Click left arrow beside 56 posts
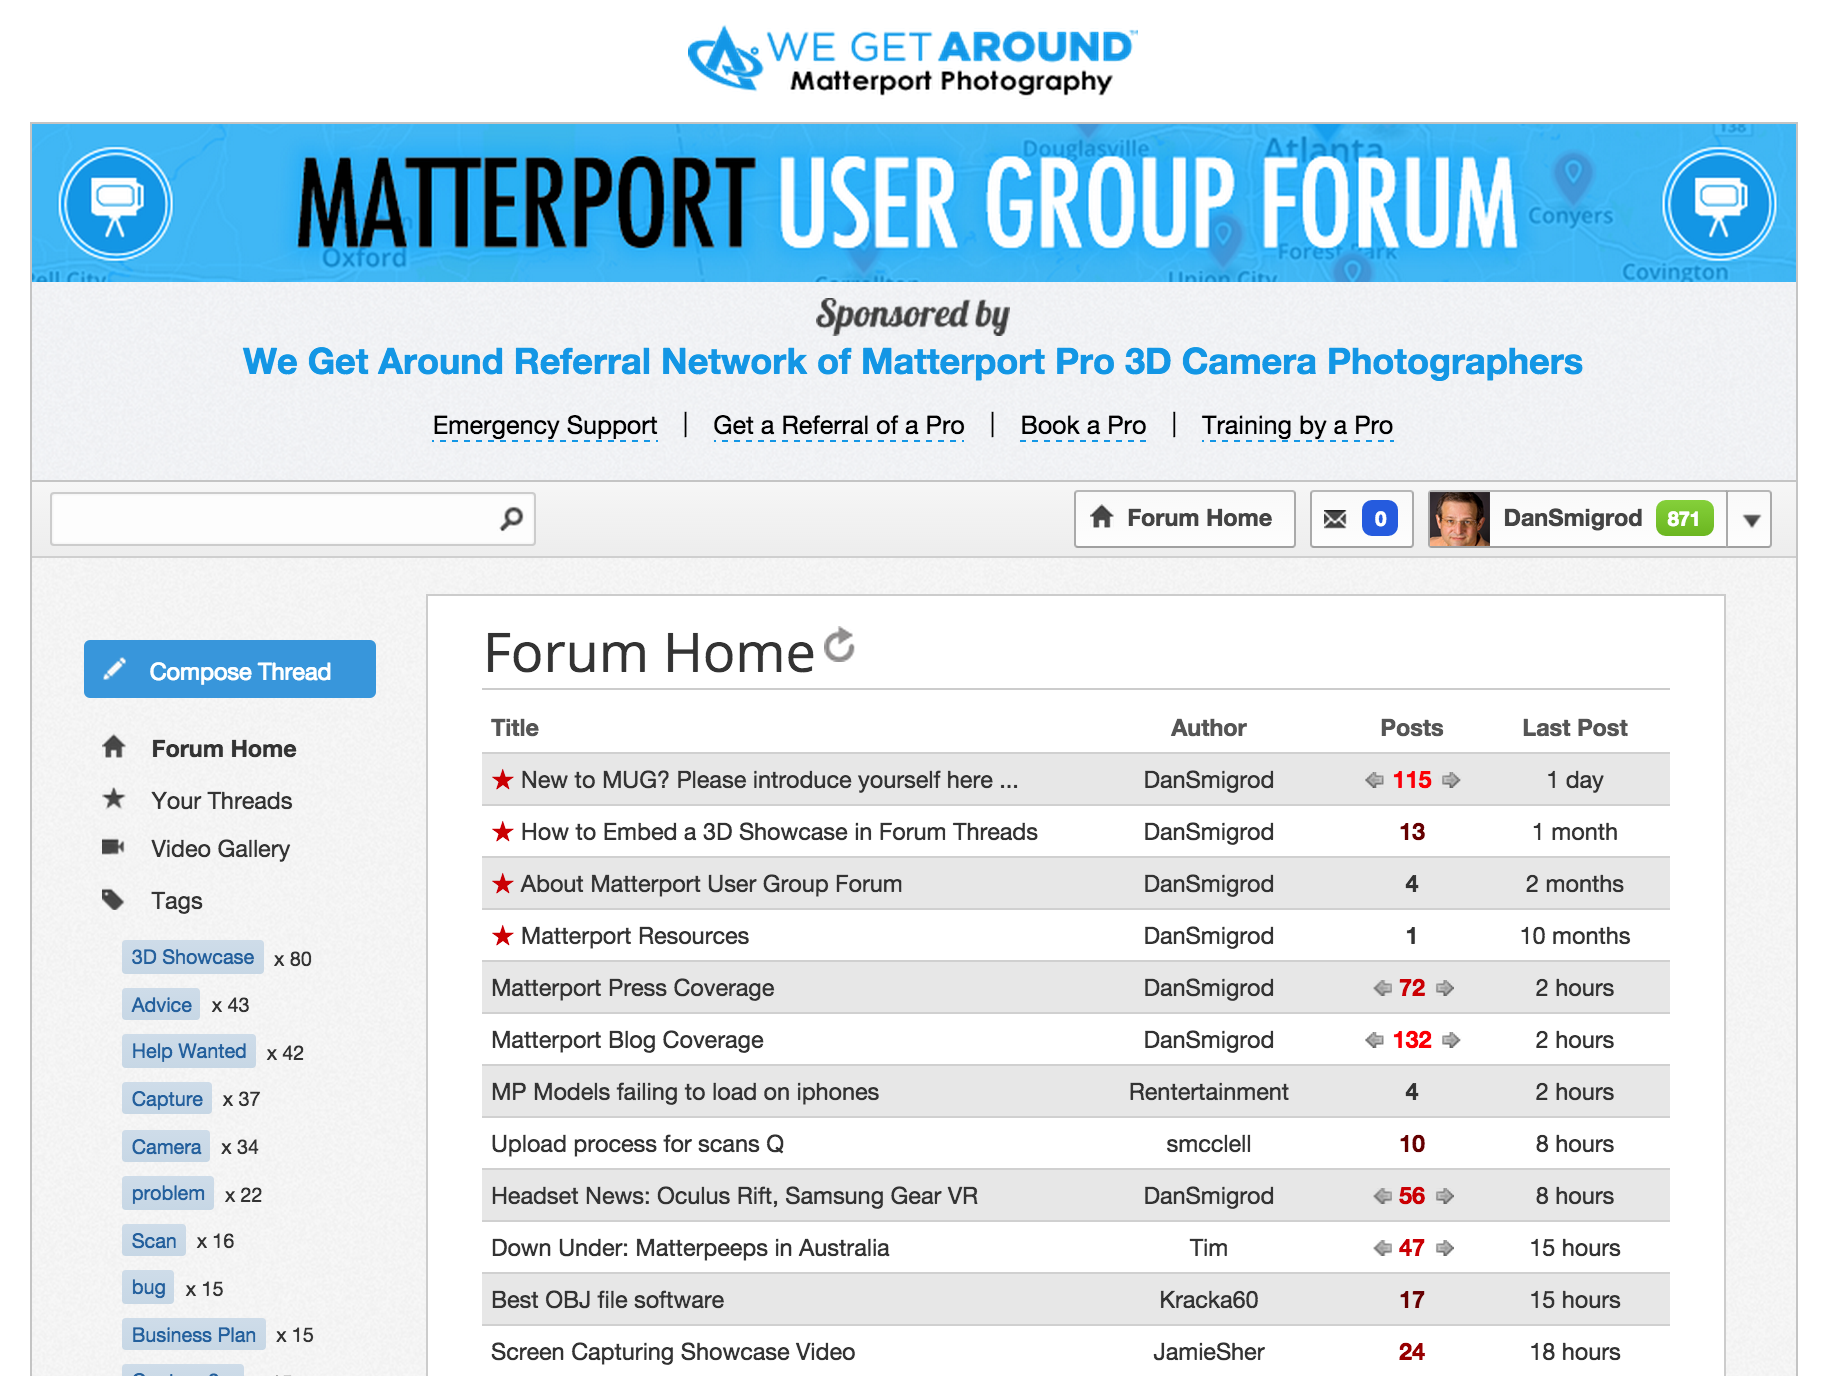 point(1382,1196)
